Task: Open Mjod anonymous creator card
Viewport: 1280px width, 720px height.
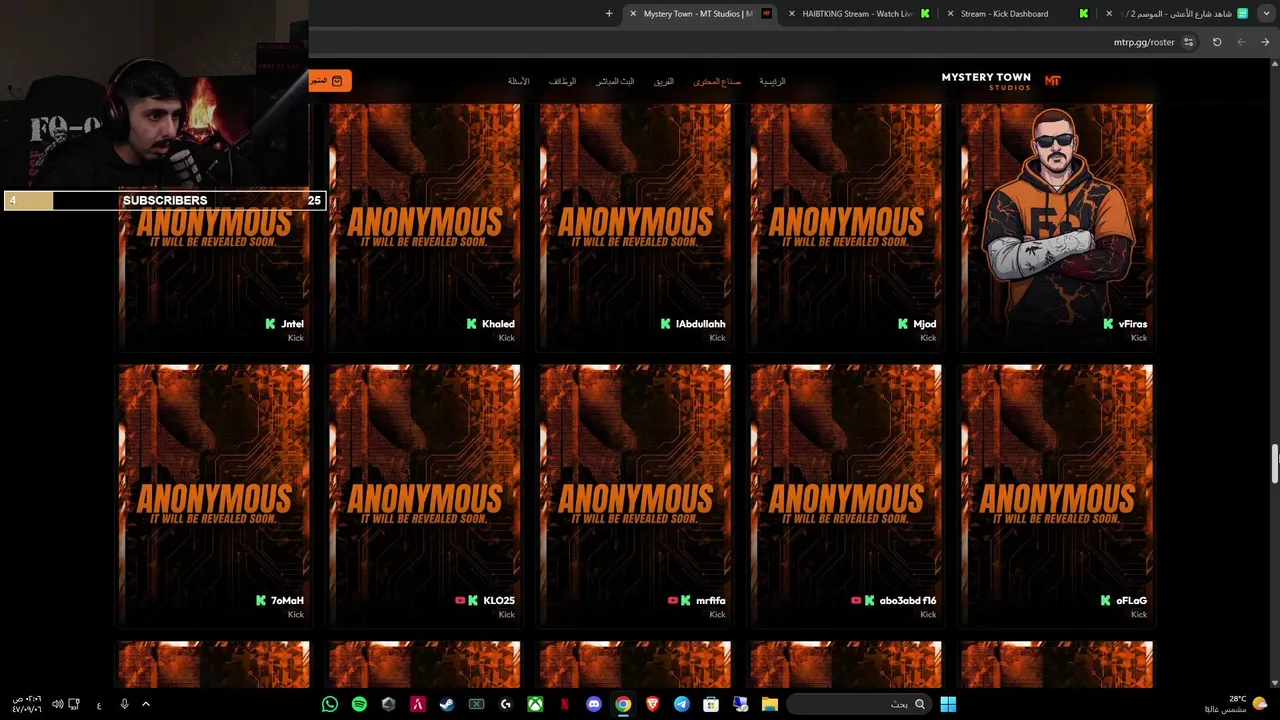Action: [846, 226]
